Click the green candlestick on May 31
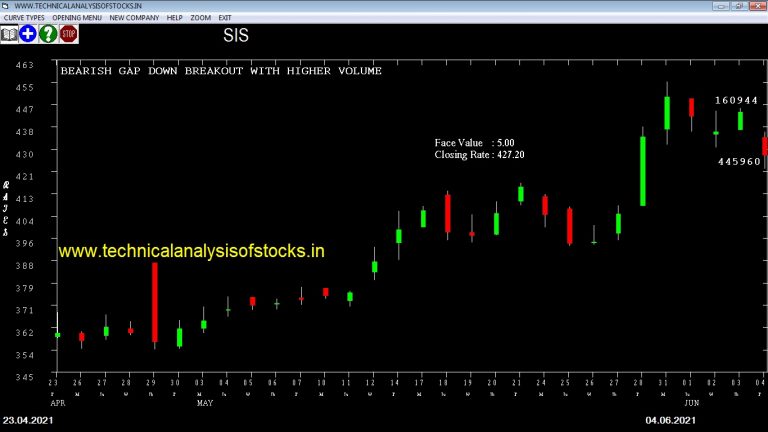This screenshot has width=768, height=432. pyautogui.click(x=667, y=113)
